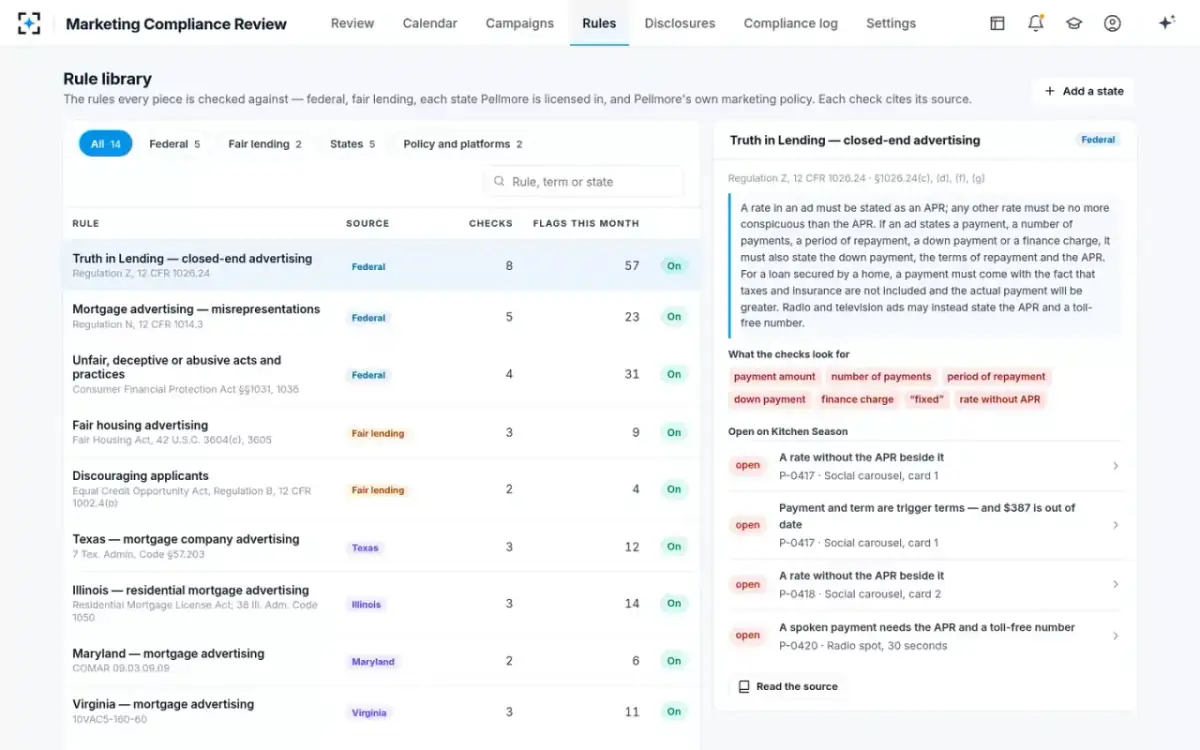Filter rules by States
Image resolution: width=1200 pixels, height=750 pixels.
(x=352, y=144)
